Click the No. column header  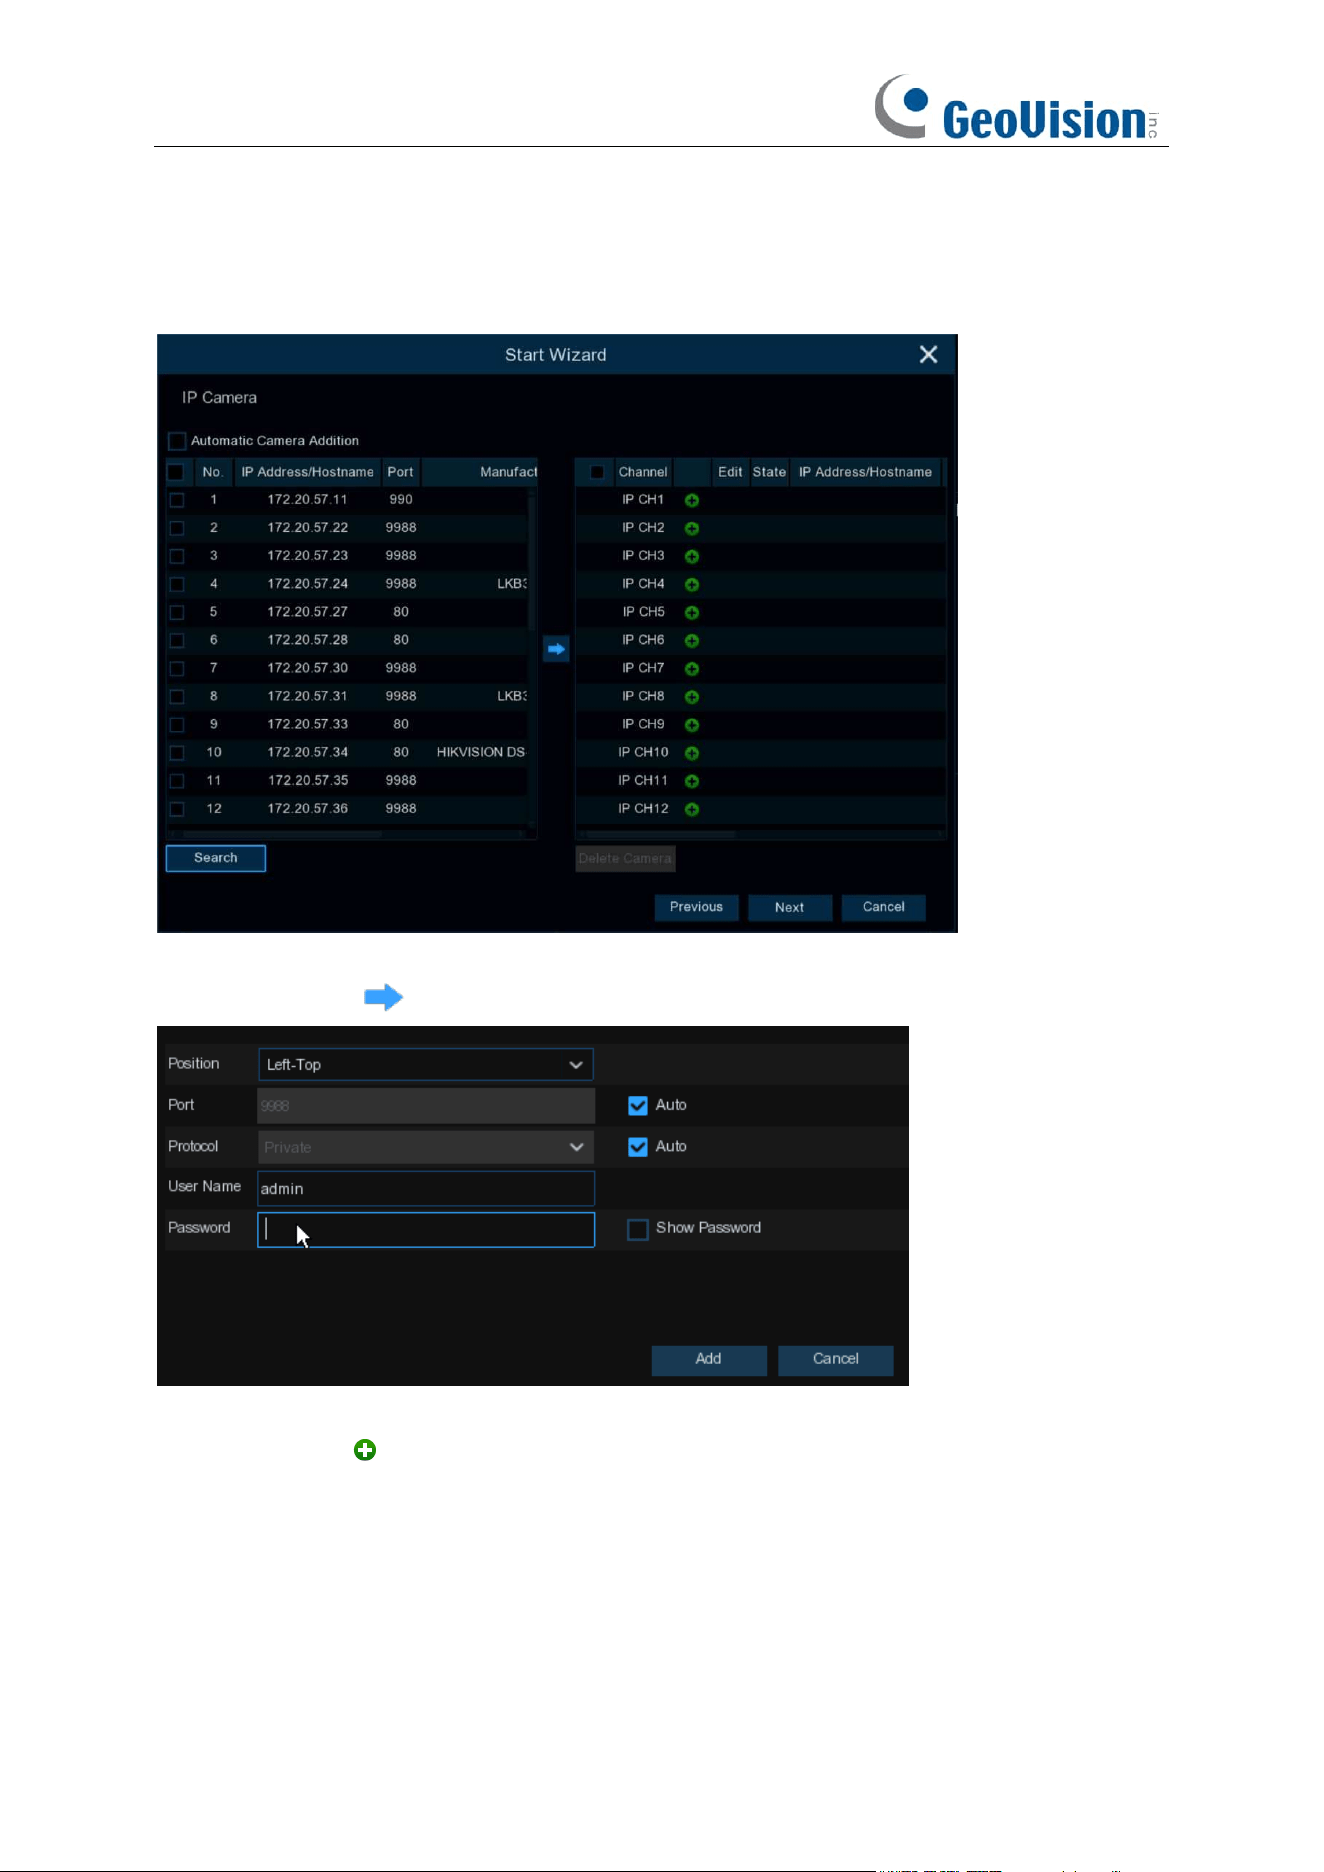pyautogui.click(x=212, y=472)
